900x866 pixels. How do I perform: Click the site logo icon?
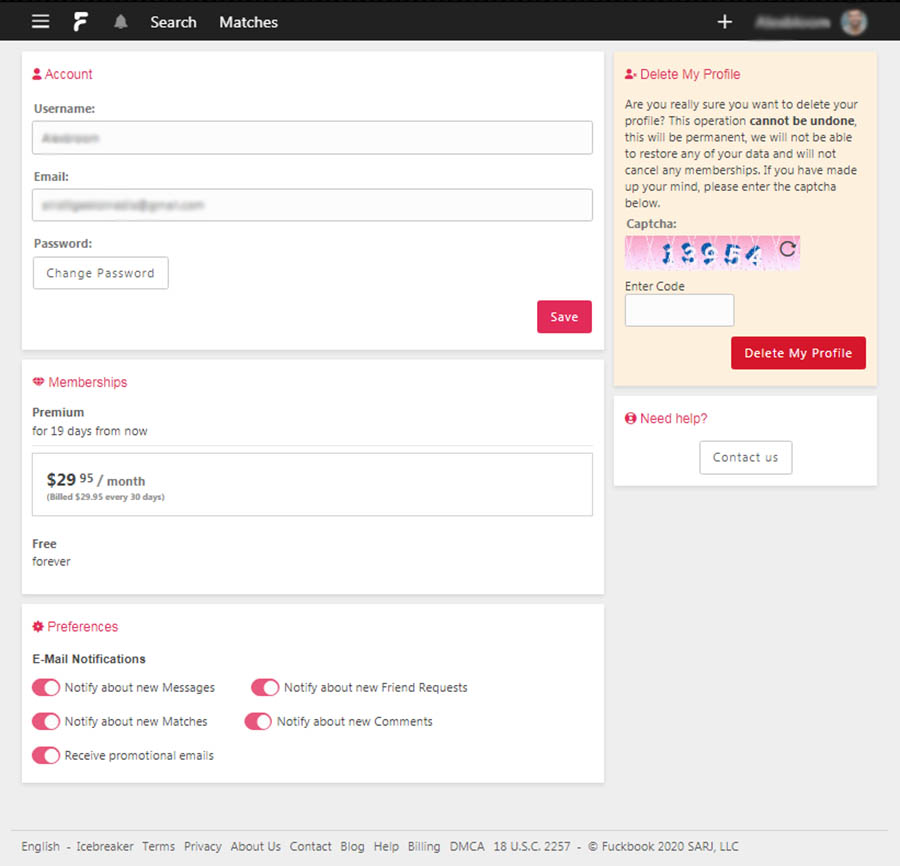tap(81, 22)
